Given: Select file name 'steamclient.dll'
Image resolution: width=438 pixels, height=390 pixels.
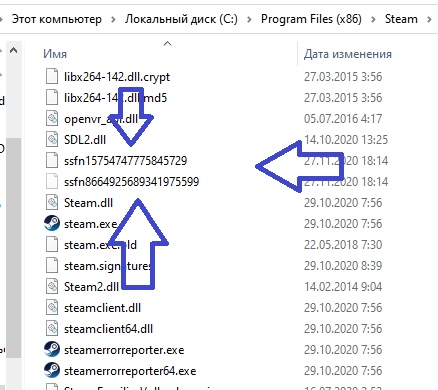Looking at the screenshot, I should coord(103,308).
